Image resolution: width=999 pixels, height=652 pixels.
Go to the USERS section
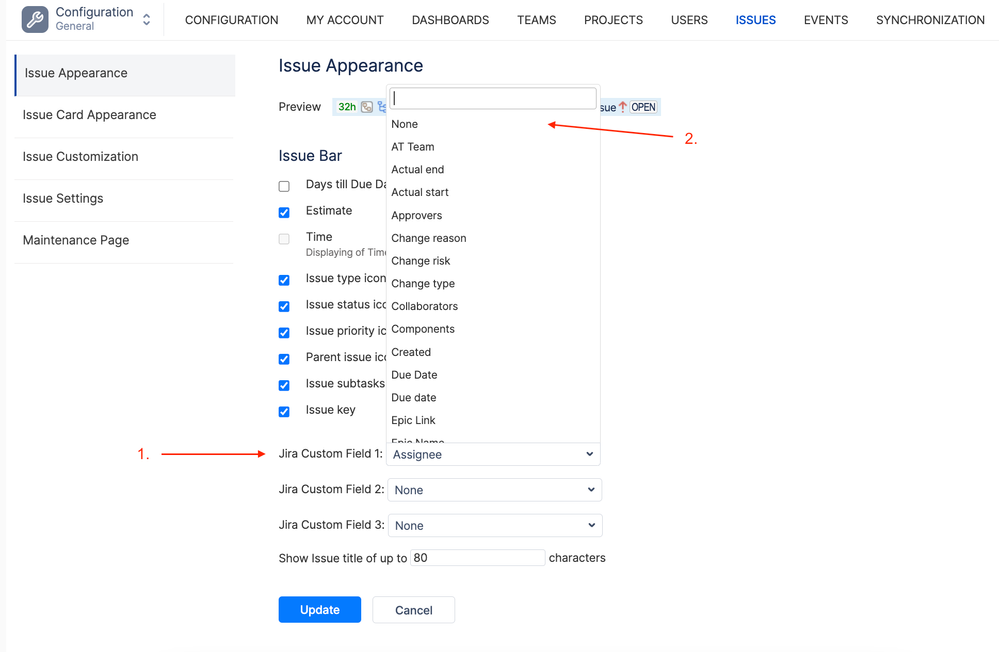click(689, 20)
